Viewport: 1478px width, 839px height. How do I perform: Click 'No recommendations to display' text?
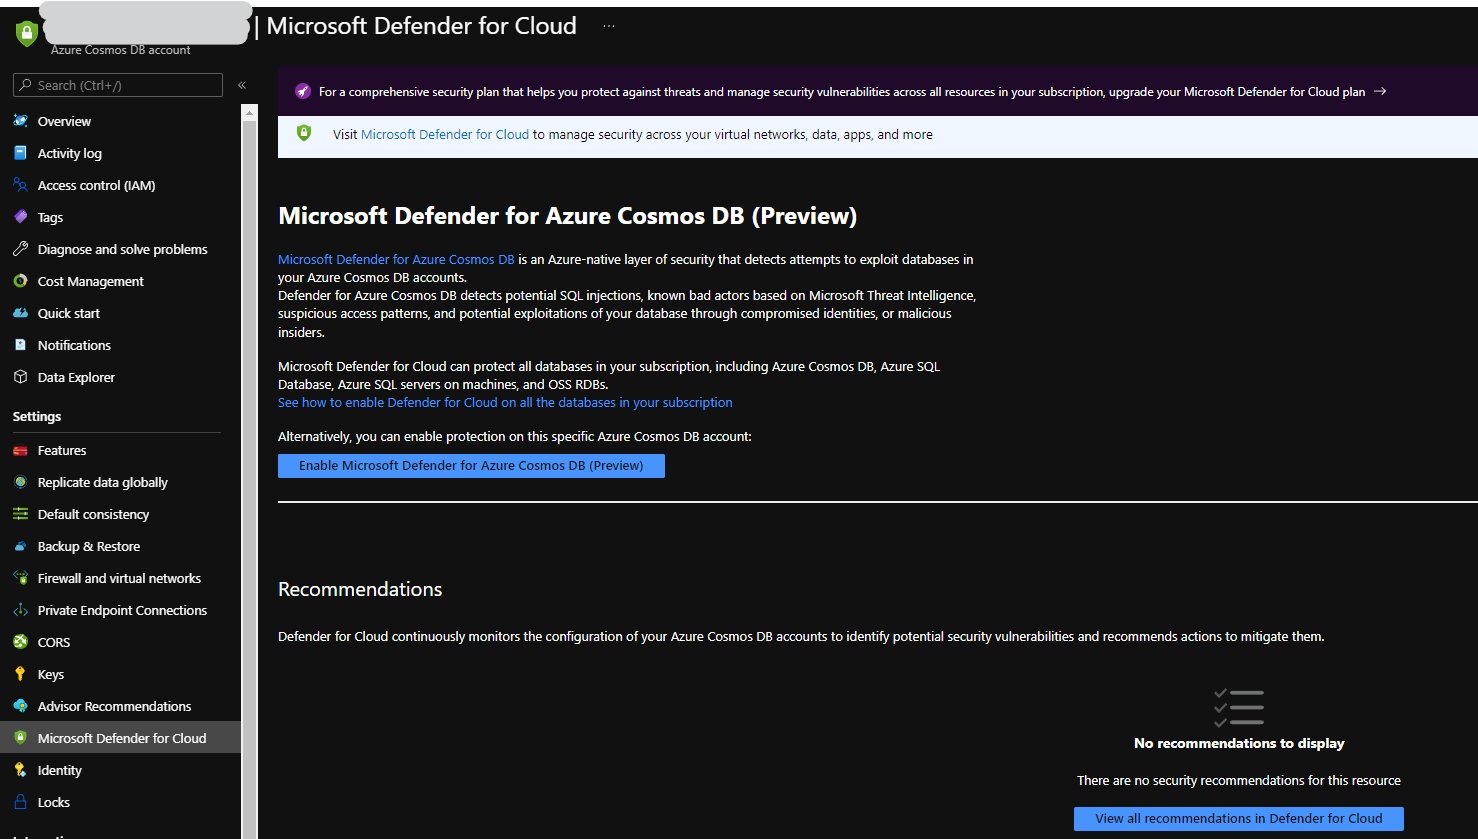tap(1239, 743)
